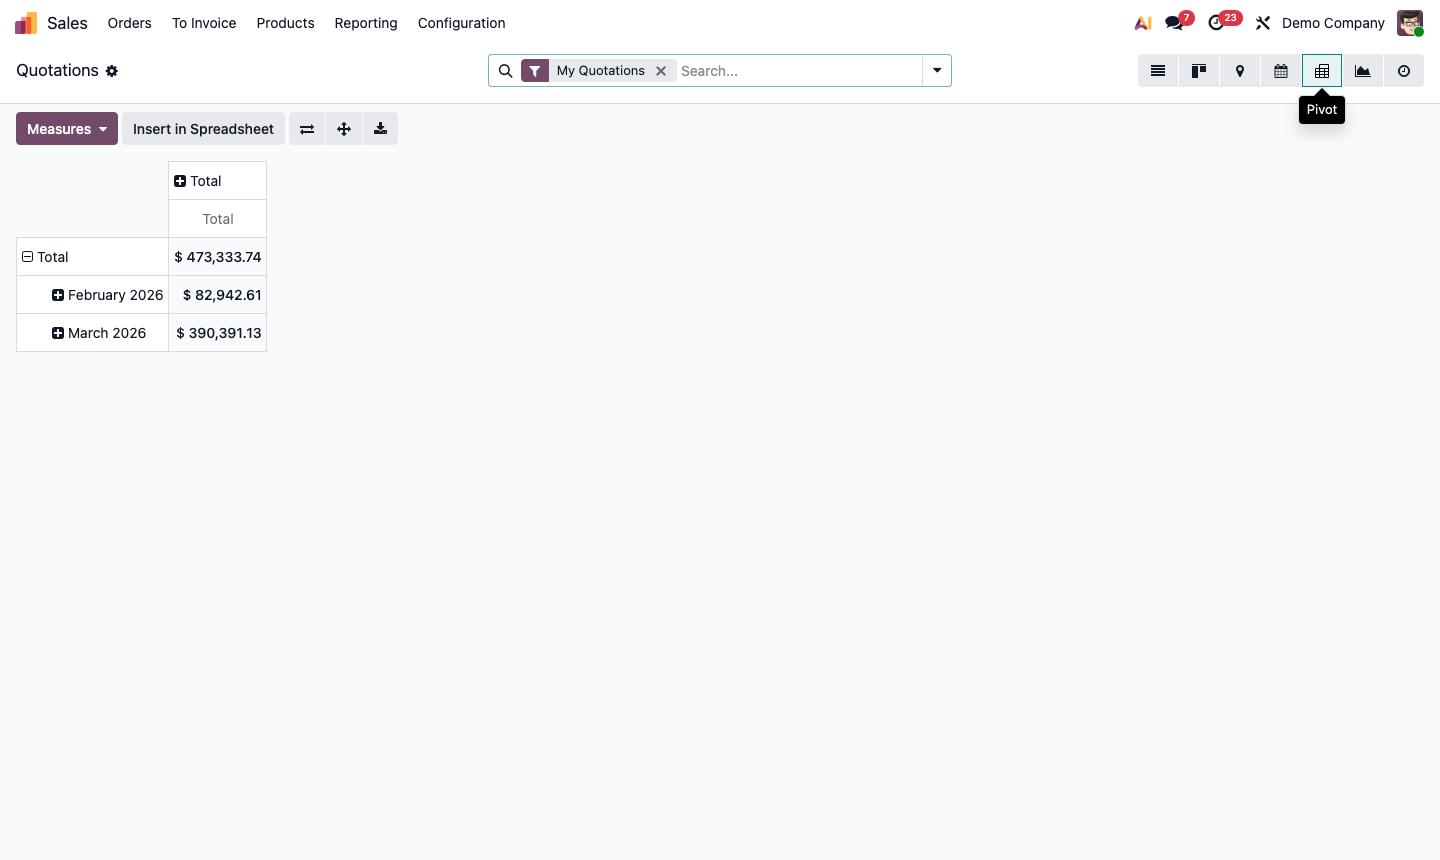Switch to the List view

(x=1158, y=71)
